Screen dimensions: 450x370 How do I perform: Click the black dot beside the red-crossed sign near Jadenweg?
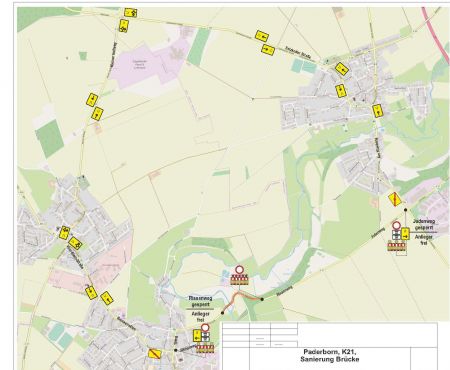(405, 210)
